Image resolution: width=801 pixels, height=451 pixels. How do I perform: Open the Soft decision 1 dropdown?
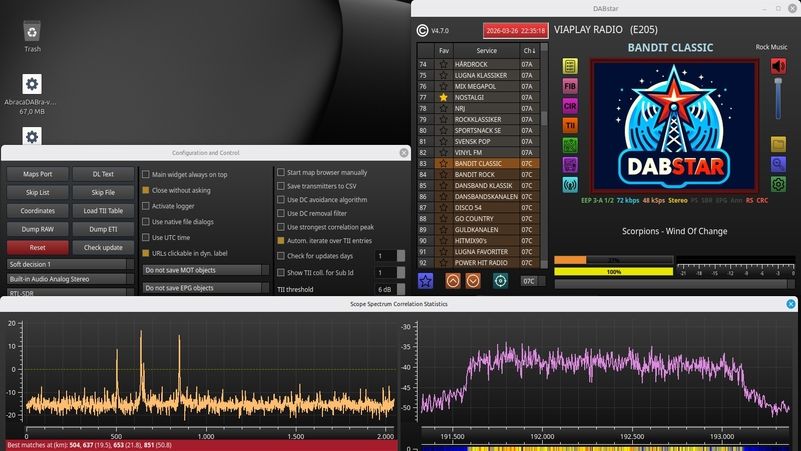(x=68, y=264)
